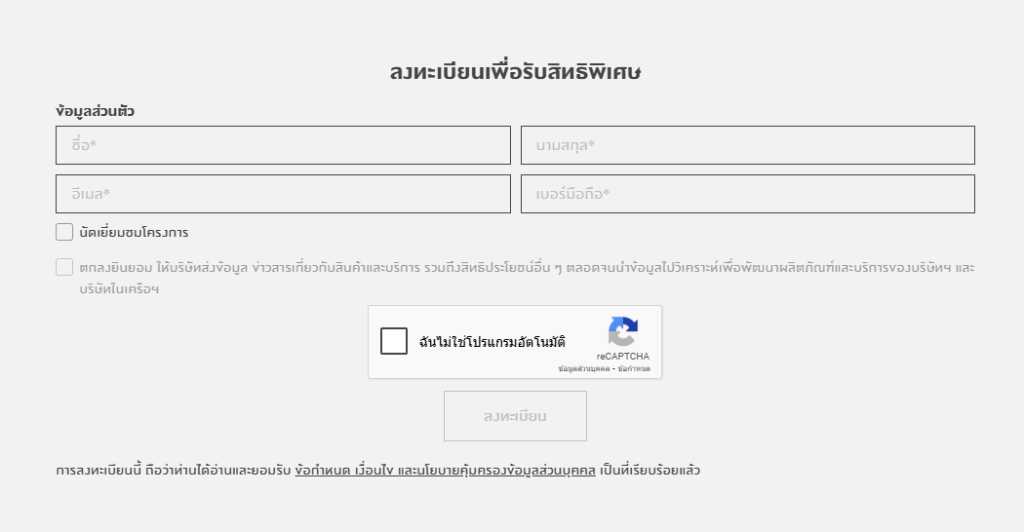Click the ข้อมูลส่วนตัว section label
Screen dimensions: 1024x532
click(x=95, y=111)
